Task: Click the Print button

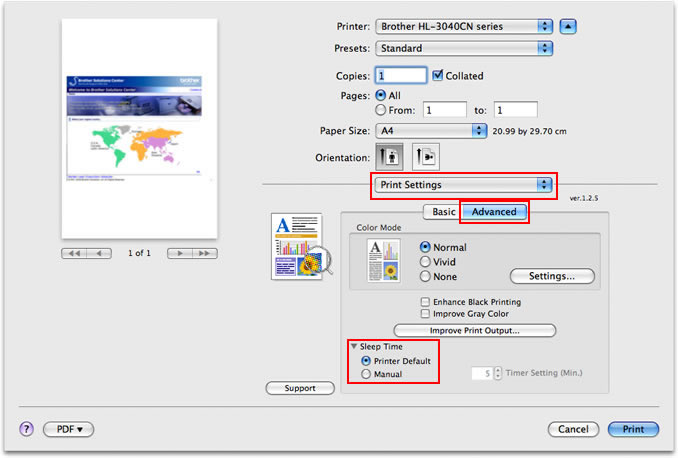Action: pyautogui.click(x=633, y=429)
